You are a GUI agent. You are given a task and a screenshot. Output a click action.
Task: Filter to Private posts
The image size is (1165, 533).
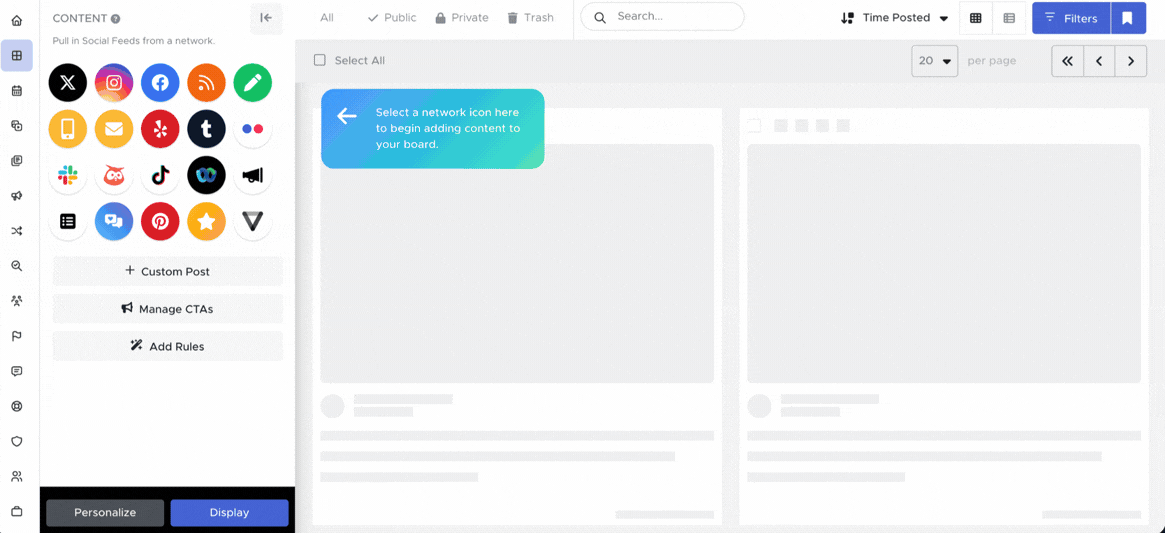(462, 18)
